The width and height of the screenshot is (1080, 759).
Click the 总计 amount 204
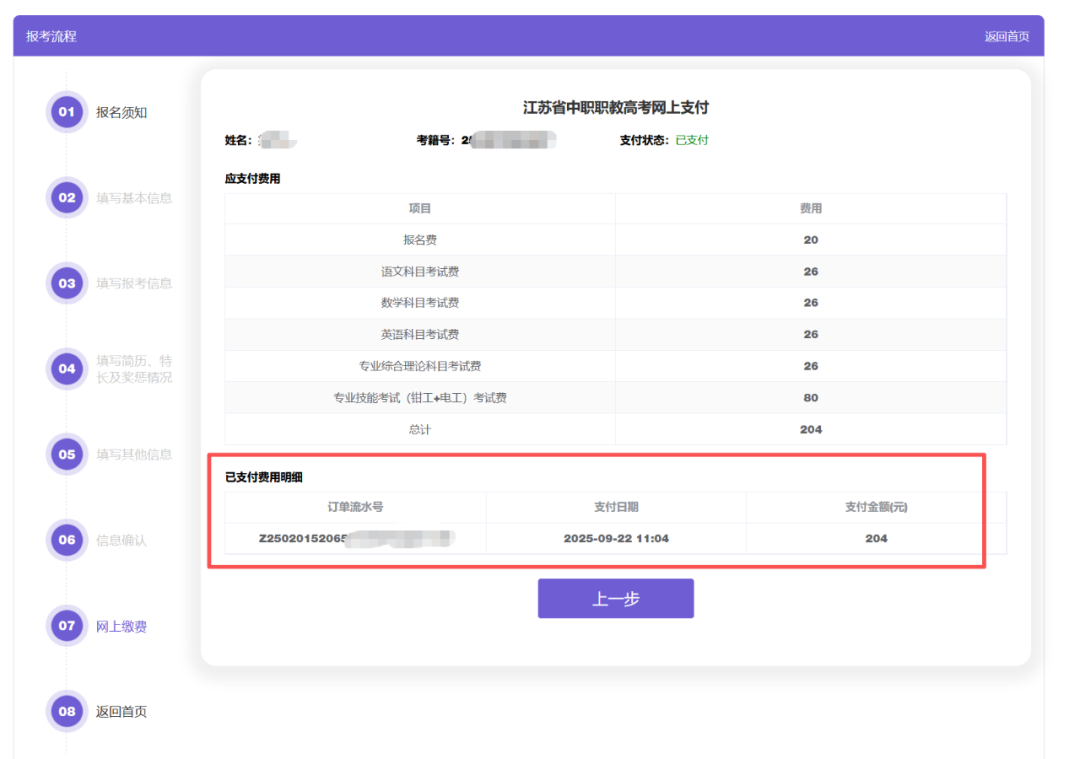(x=811, y=429)
